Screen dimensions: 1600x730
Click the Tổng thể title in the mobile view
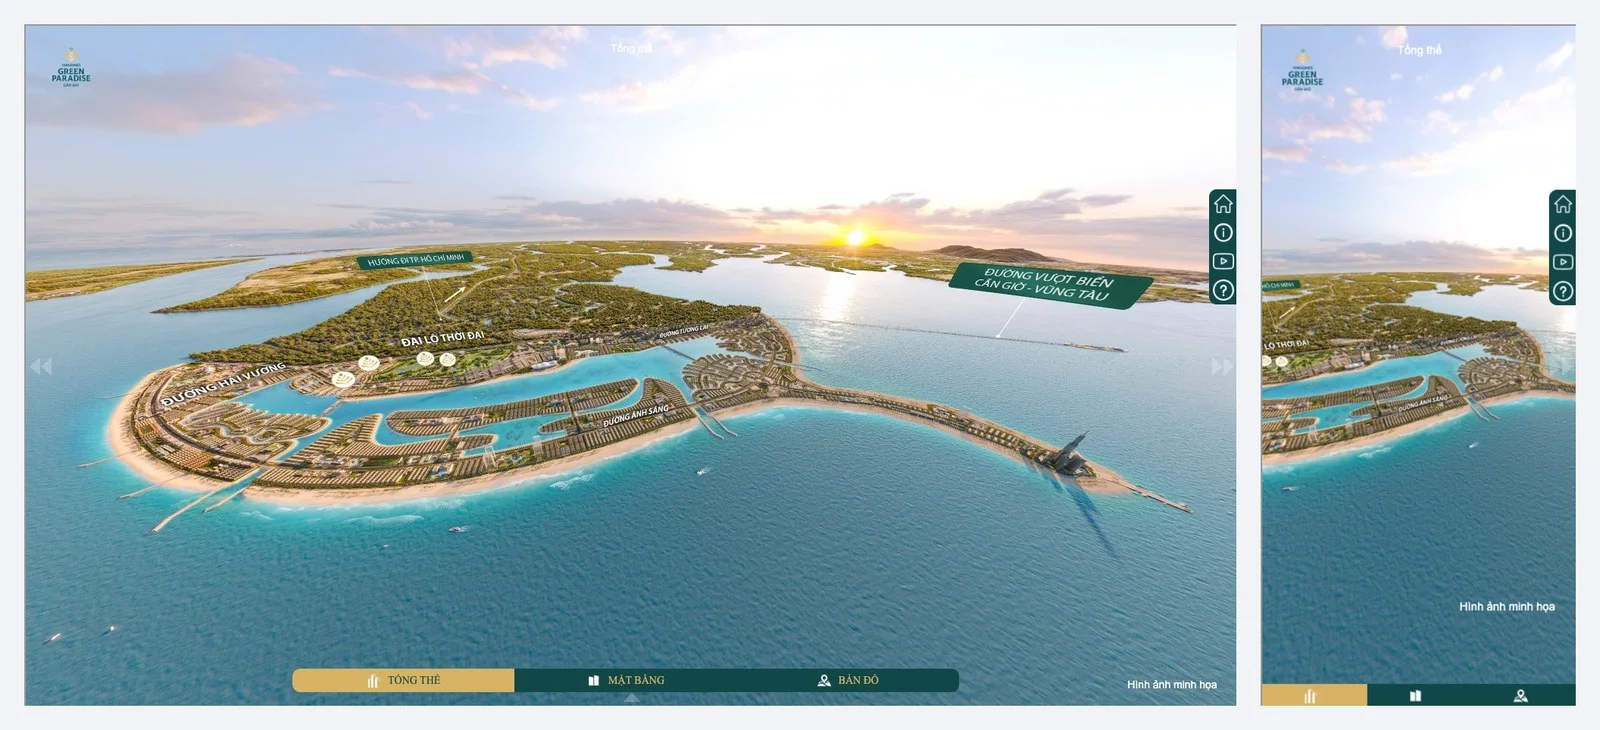coord(1420,50)
